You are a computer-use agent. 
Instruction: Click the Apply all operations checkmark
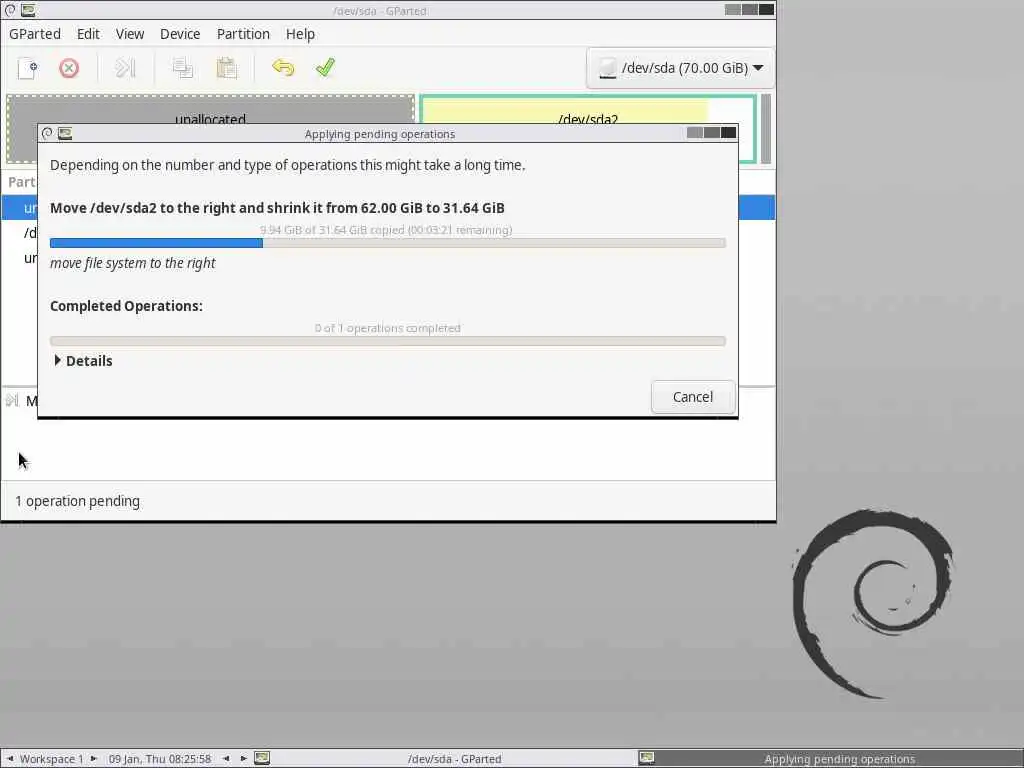tap(325, 68)
